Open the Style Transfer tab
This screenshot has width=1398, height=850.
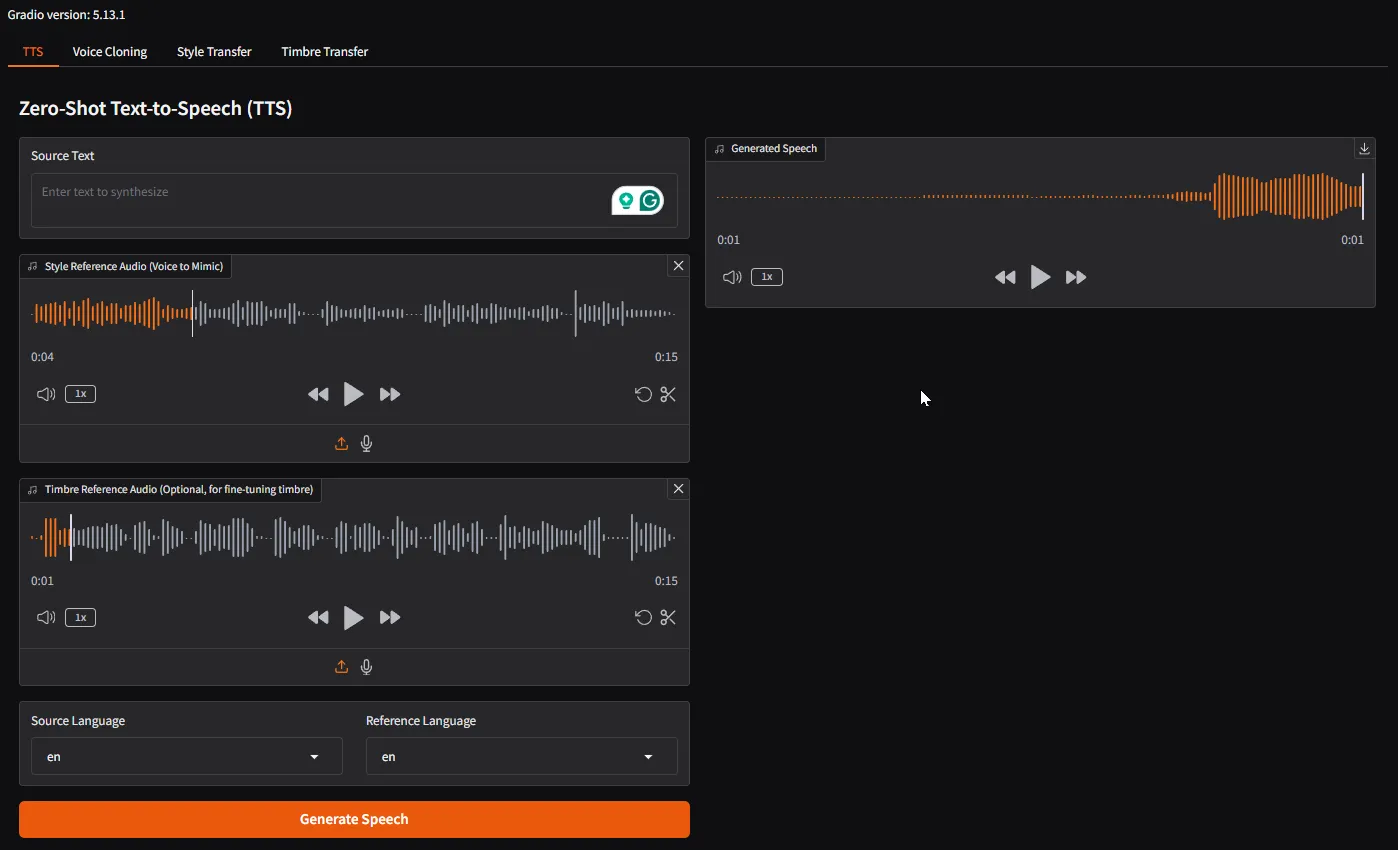coord(214,52)
